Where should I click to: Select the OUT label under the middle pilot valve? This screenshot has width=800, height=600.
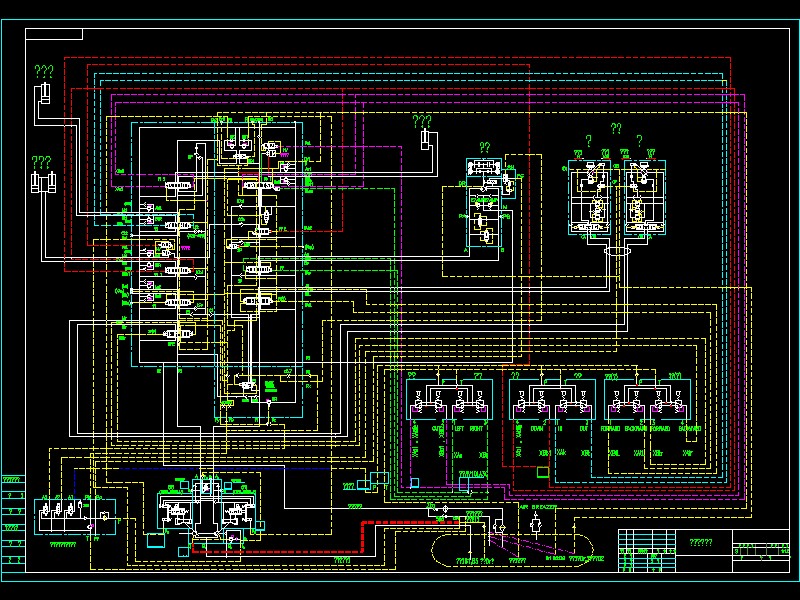point(584,429)
